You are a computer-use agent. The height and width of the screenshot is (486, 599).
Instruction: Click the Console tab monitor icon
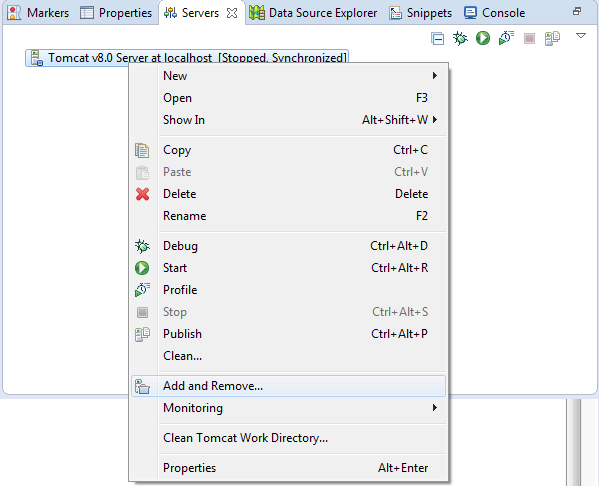point(470,13)
